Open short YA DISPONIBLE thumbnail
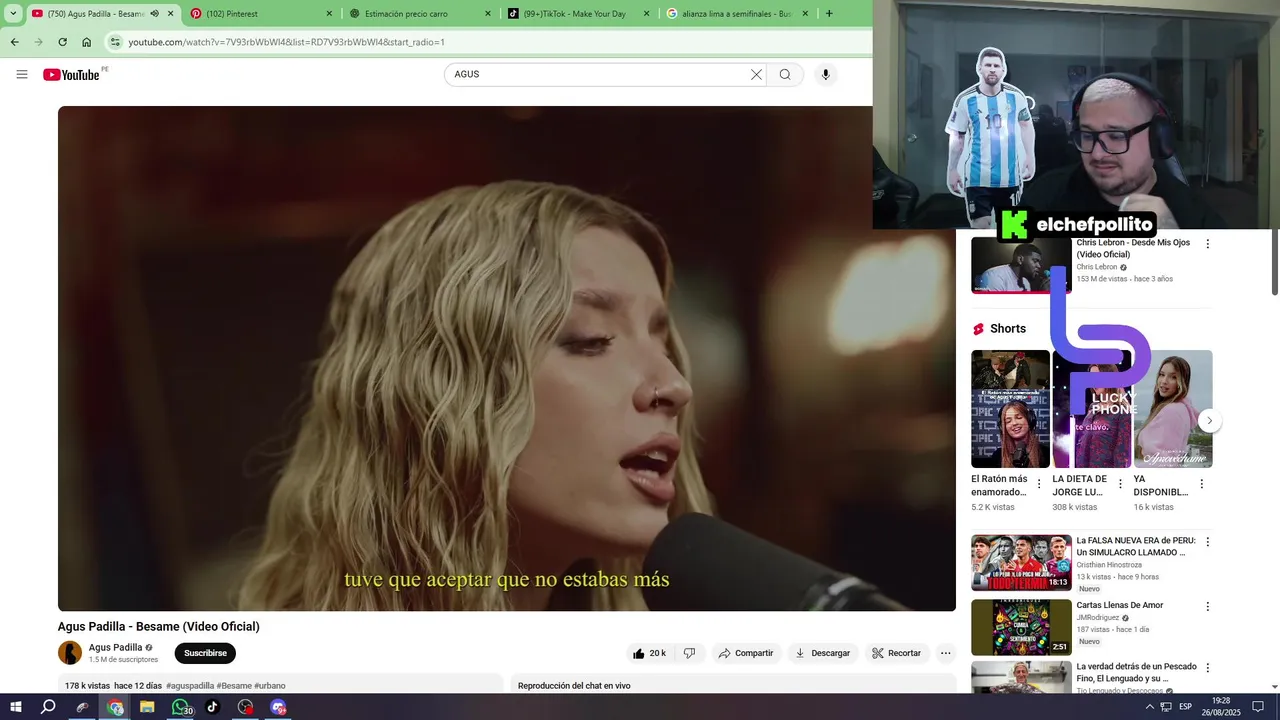The image size is (1280, 720). click(1173, 408)
